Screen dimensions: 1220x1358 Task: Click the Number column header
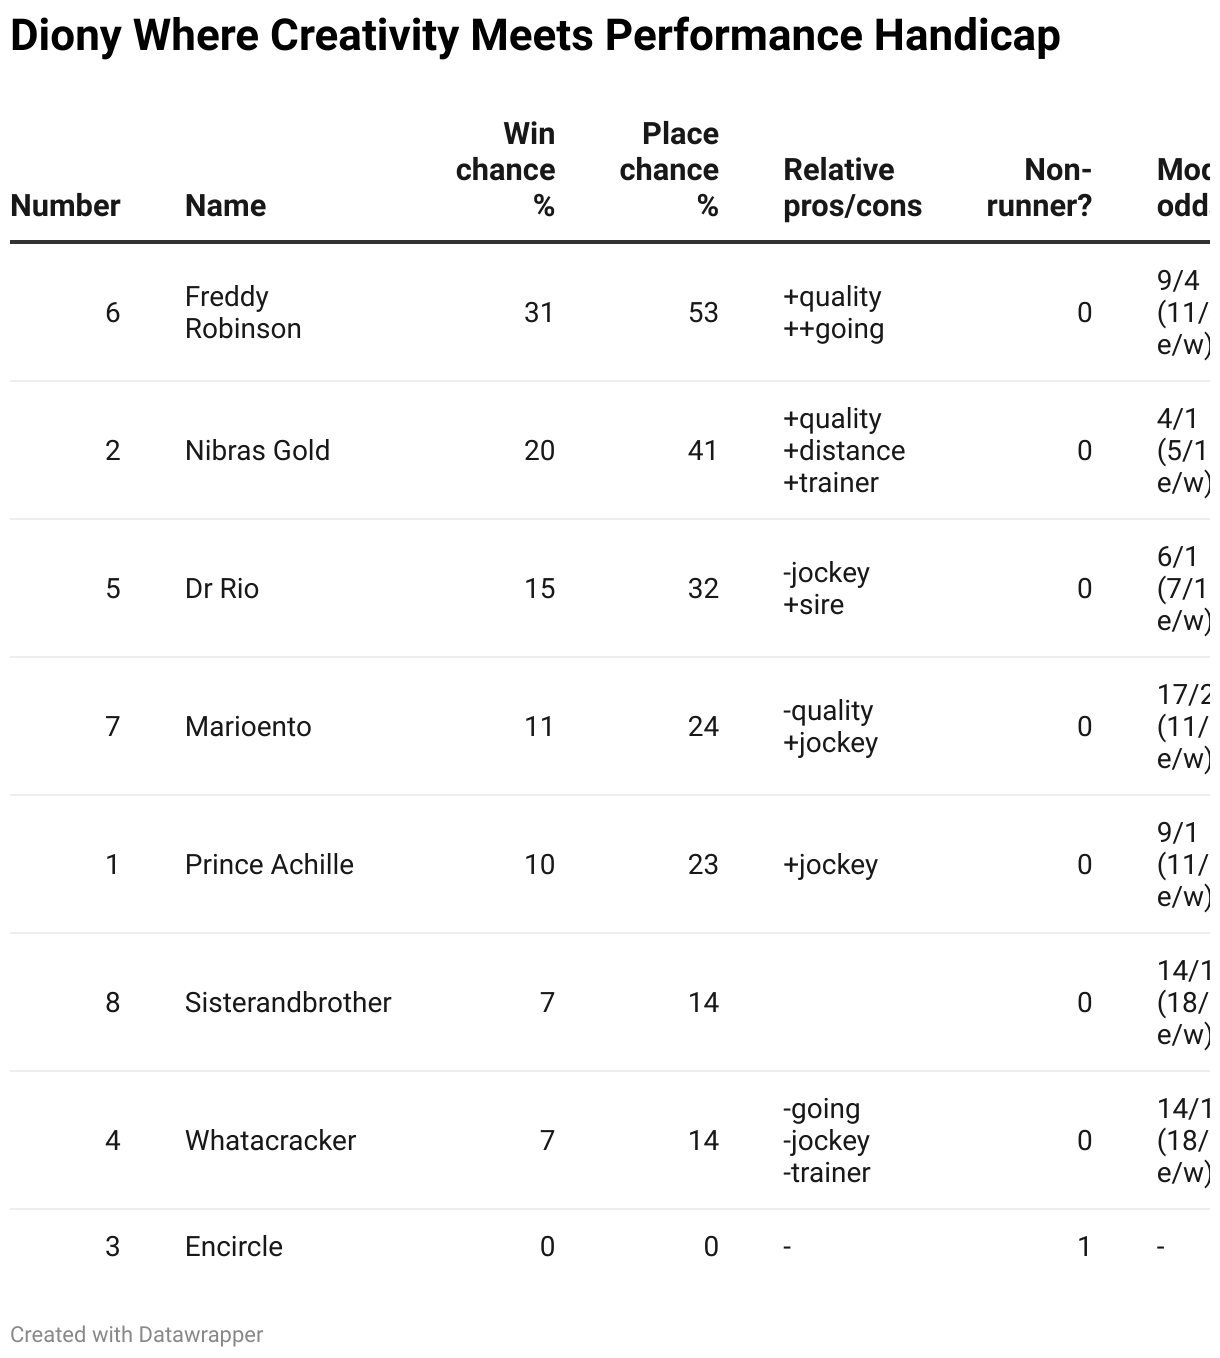pyautogui.click(x=65, y=205)
